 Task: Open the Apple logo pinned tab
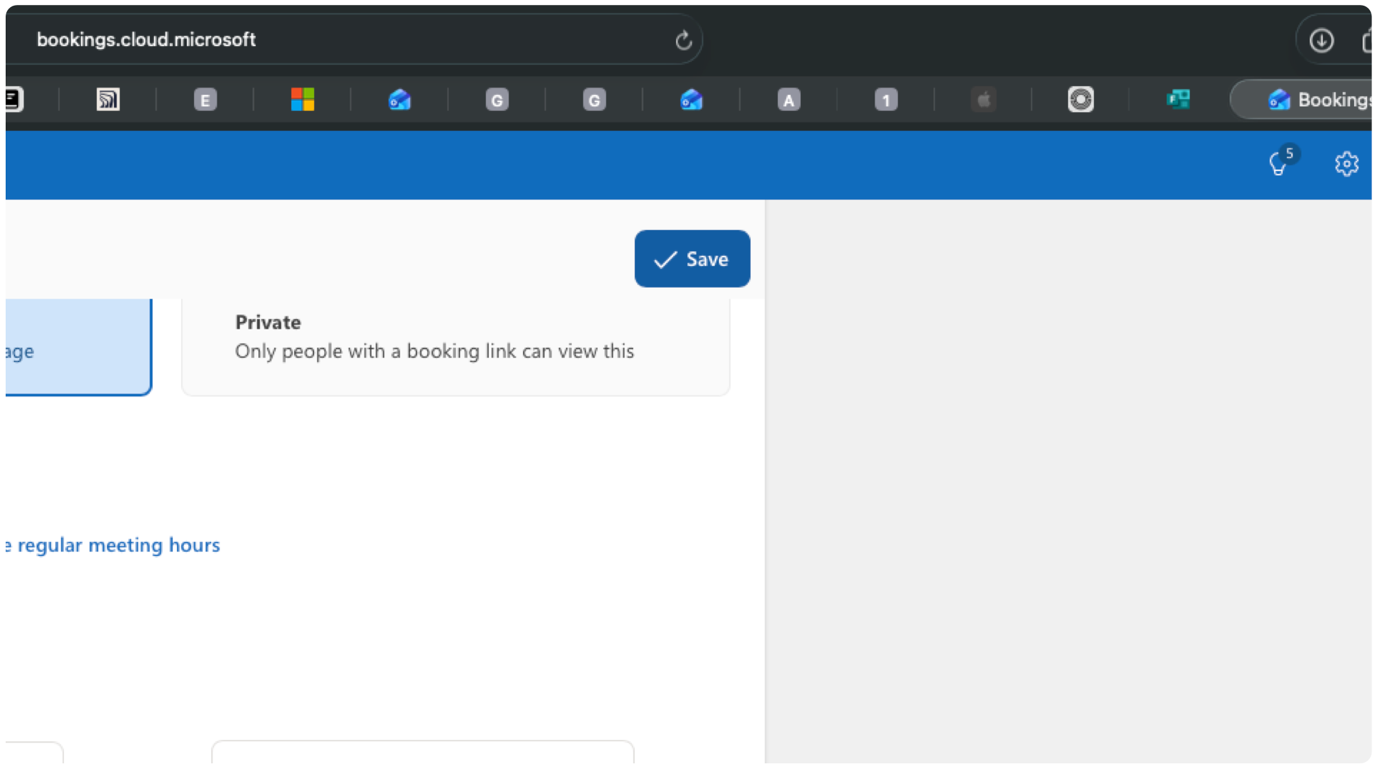[983, 99]
